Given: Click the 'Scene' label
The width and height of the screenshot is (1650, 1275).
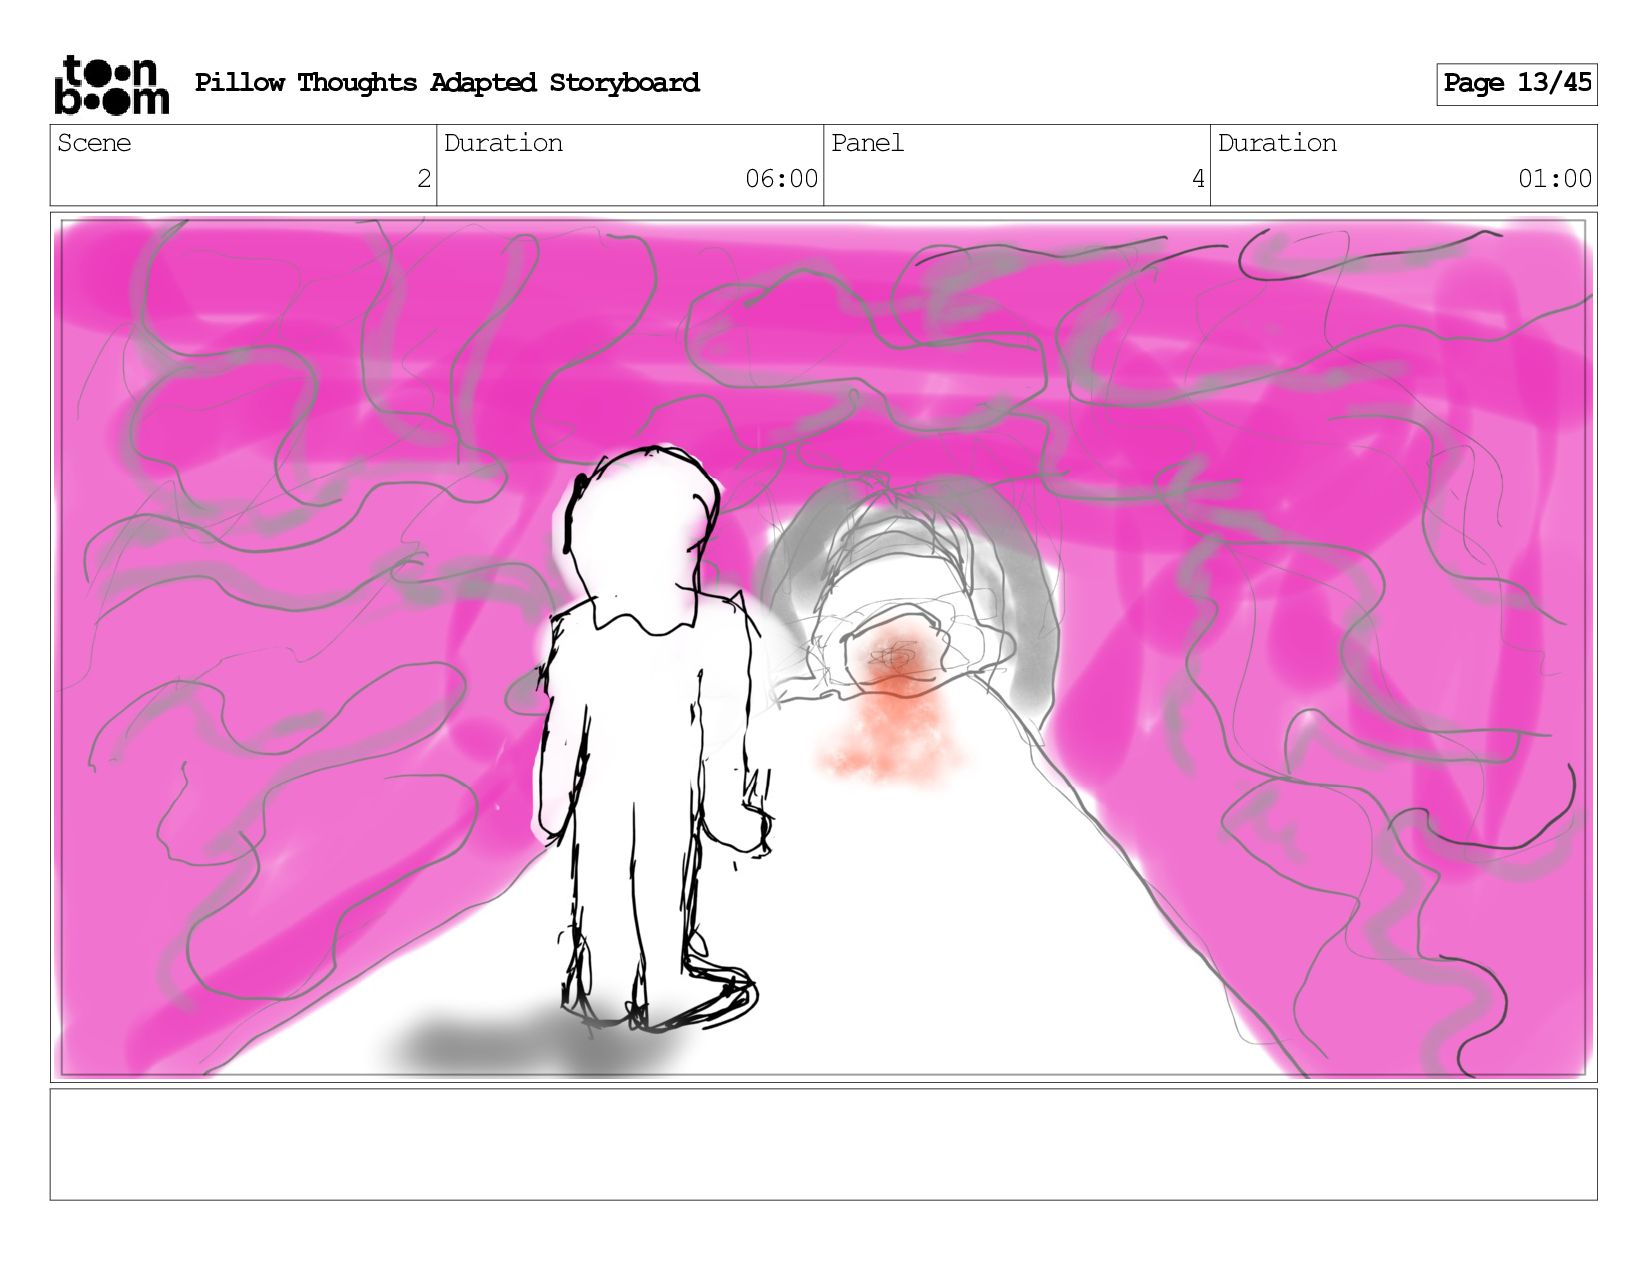Looking at the screenshot, I should (x=94, y=143).
